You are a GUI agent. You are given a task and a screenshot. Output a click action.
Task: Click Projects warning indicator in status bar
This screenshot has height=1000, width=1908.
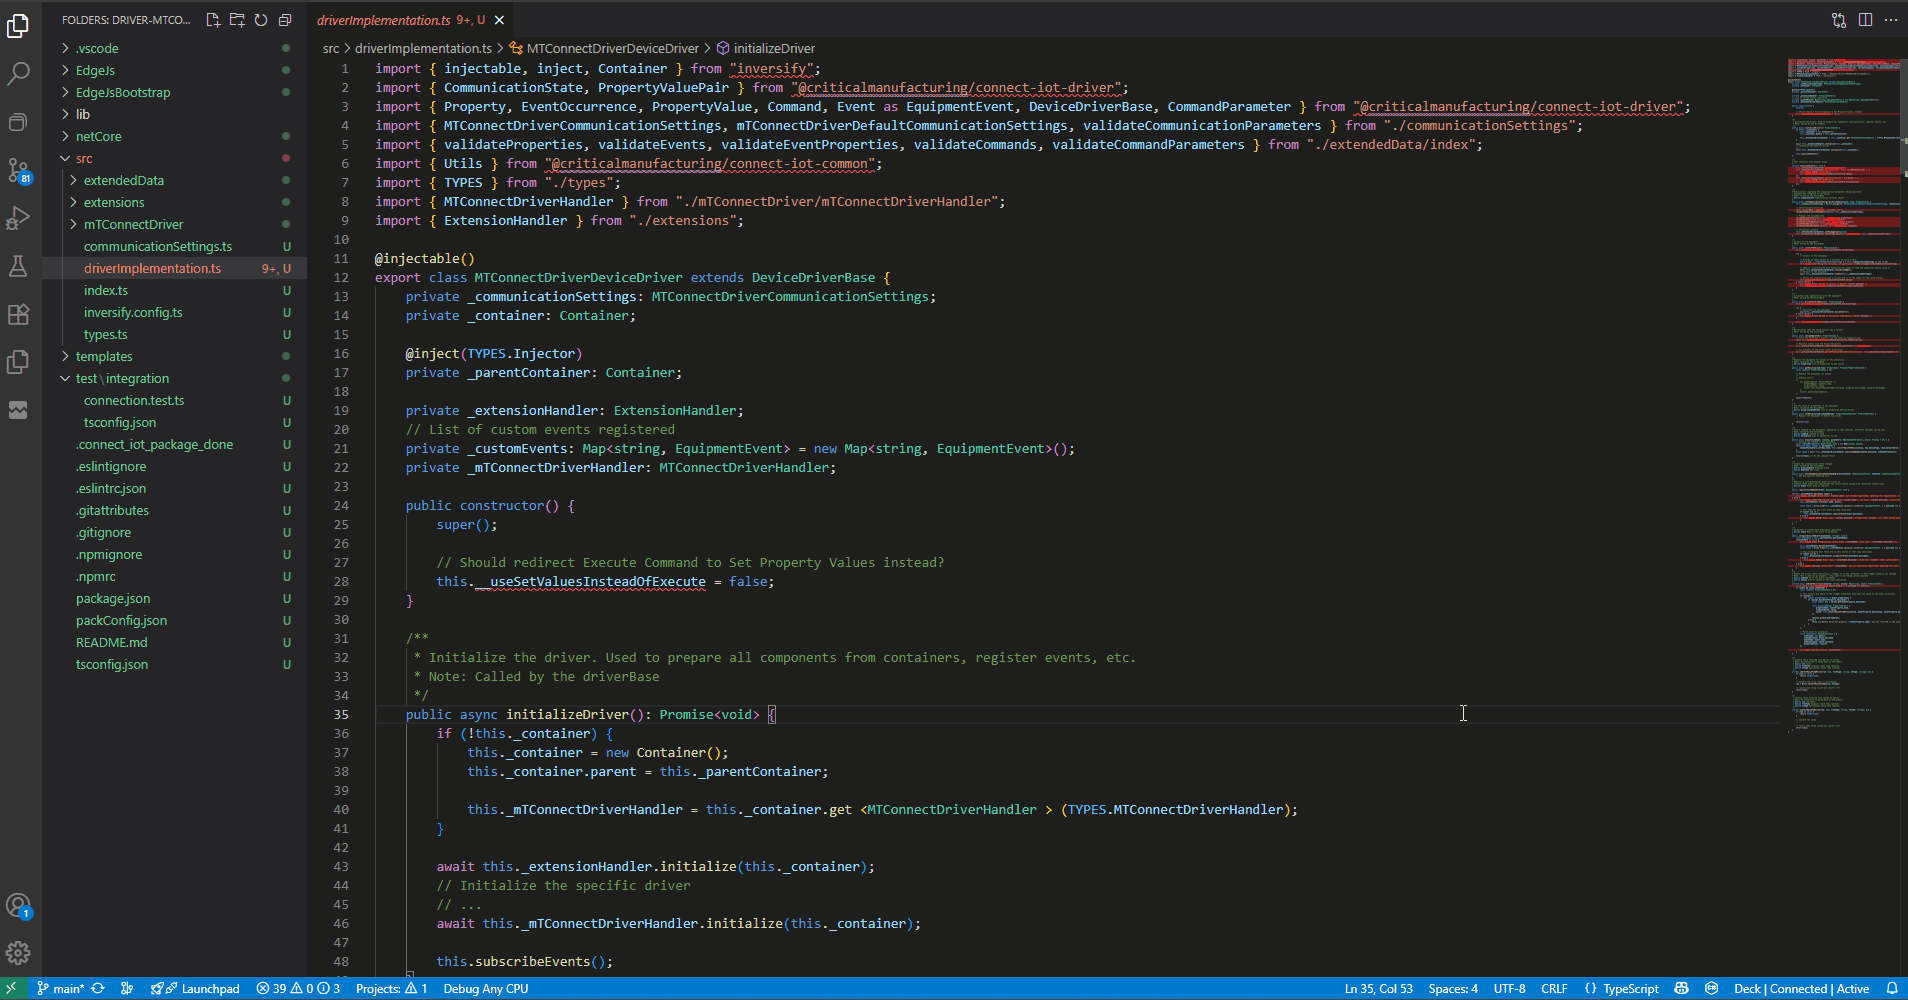coord(391,988)
